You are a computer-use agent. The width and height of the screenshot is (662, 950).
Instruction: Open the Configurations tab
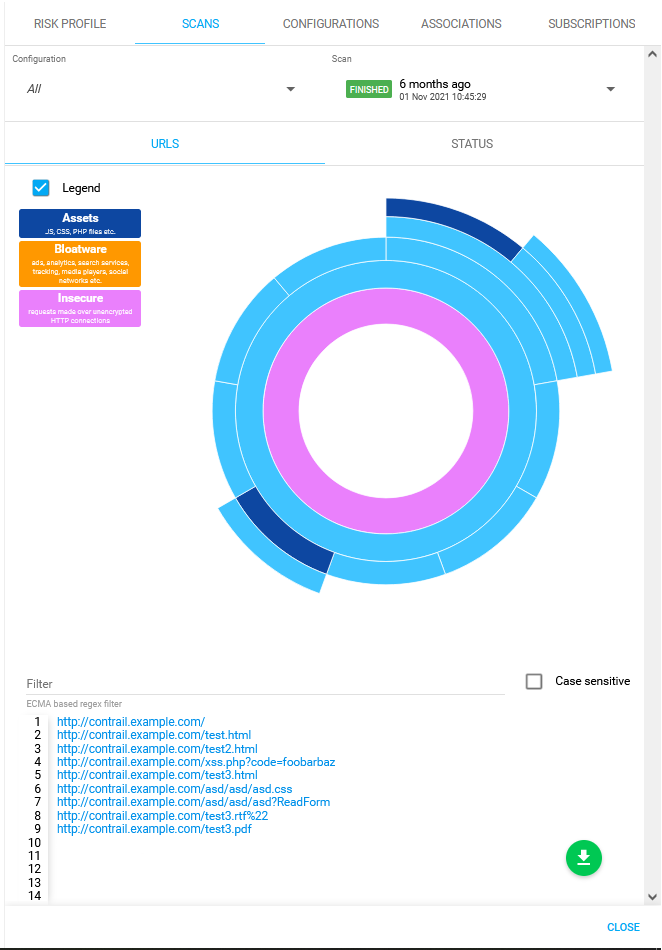[331, 24]
